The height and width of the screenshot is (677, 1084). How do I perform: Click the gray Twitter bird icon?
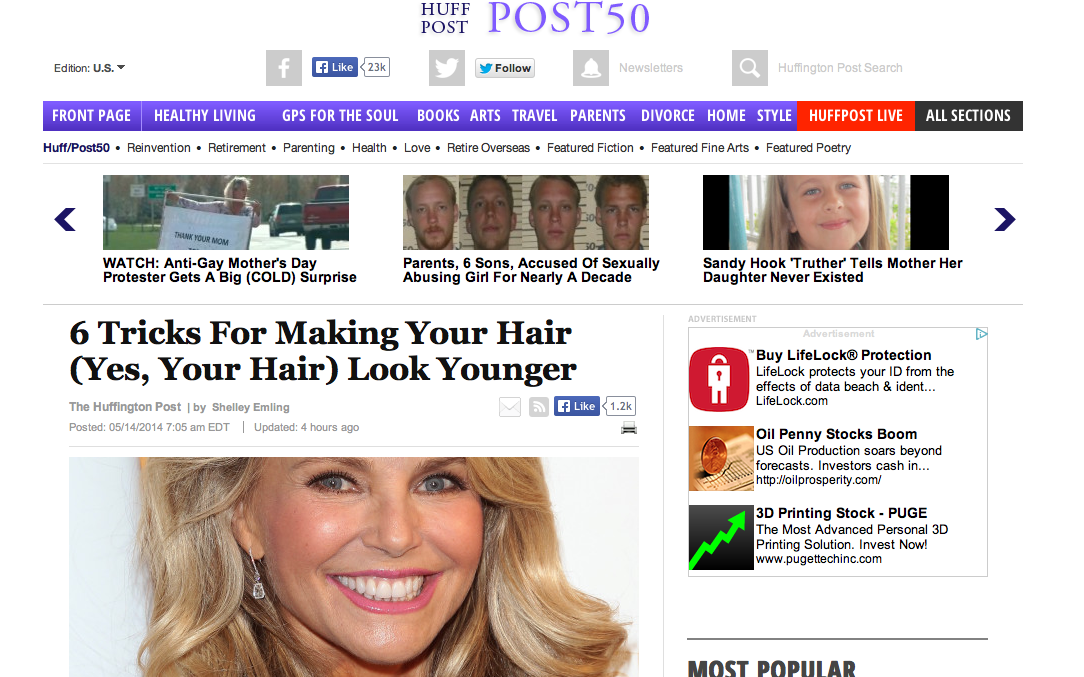point(447,68)
